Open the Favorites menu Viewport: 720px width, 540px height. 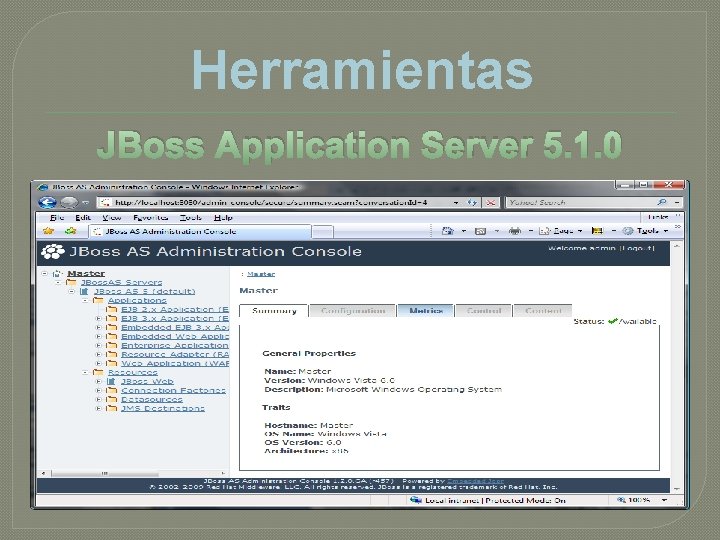pyautogui.click(x=150, y=218)
